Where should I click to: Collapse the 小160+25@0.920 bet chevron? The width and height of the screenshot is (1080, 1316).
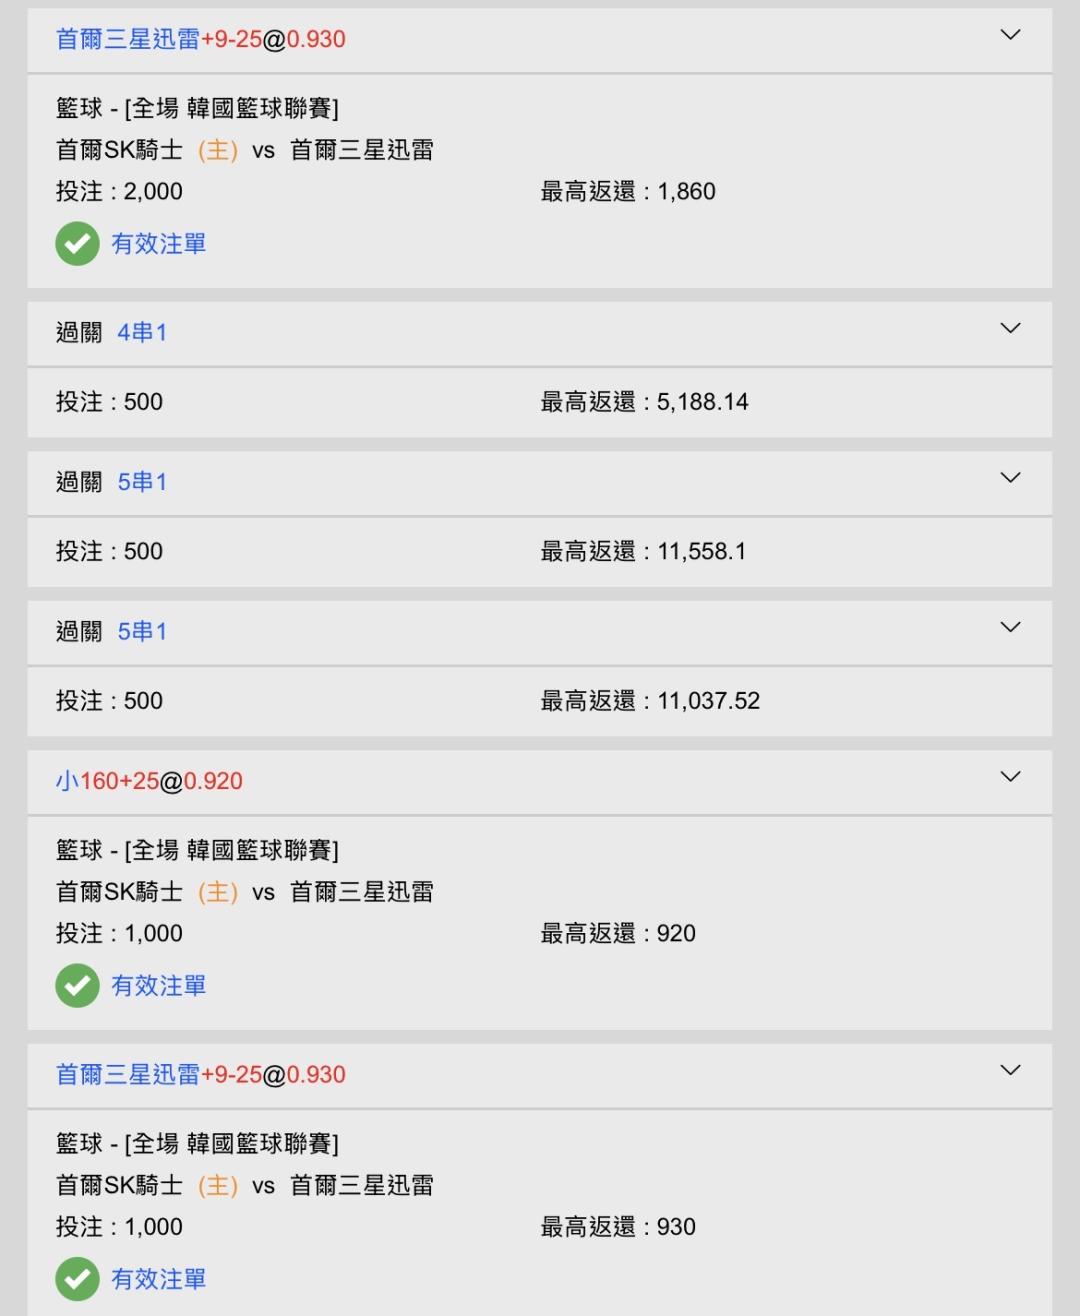click(1010, 777)
